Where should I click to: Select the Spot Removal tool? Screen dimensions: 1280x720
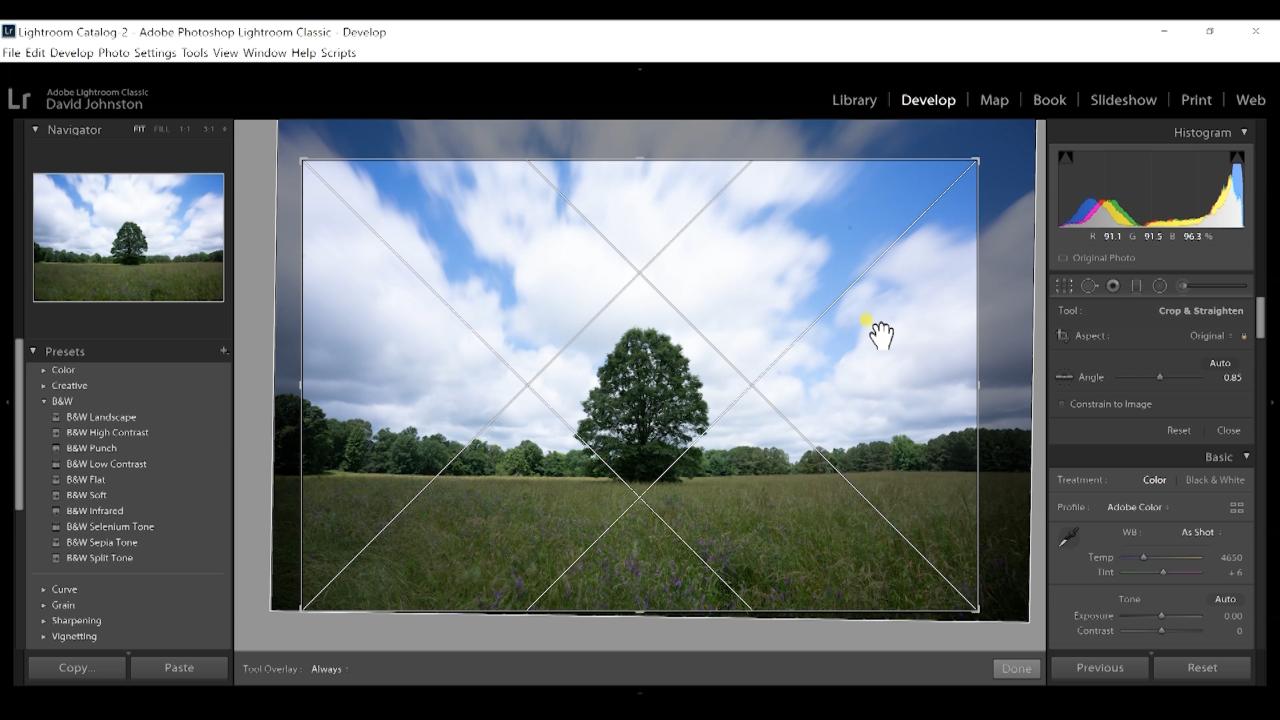[x=1089, y=285]
